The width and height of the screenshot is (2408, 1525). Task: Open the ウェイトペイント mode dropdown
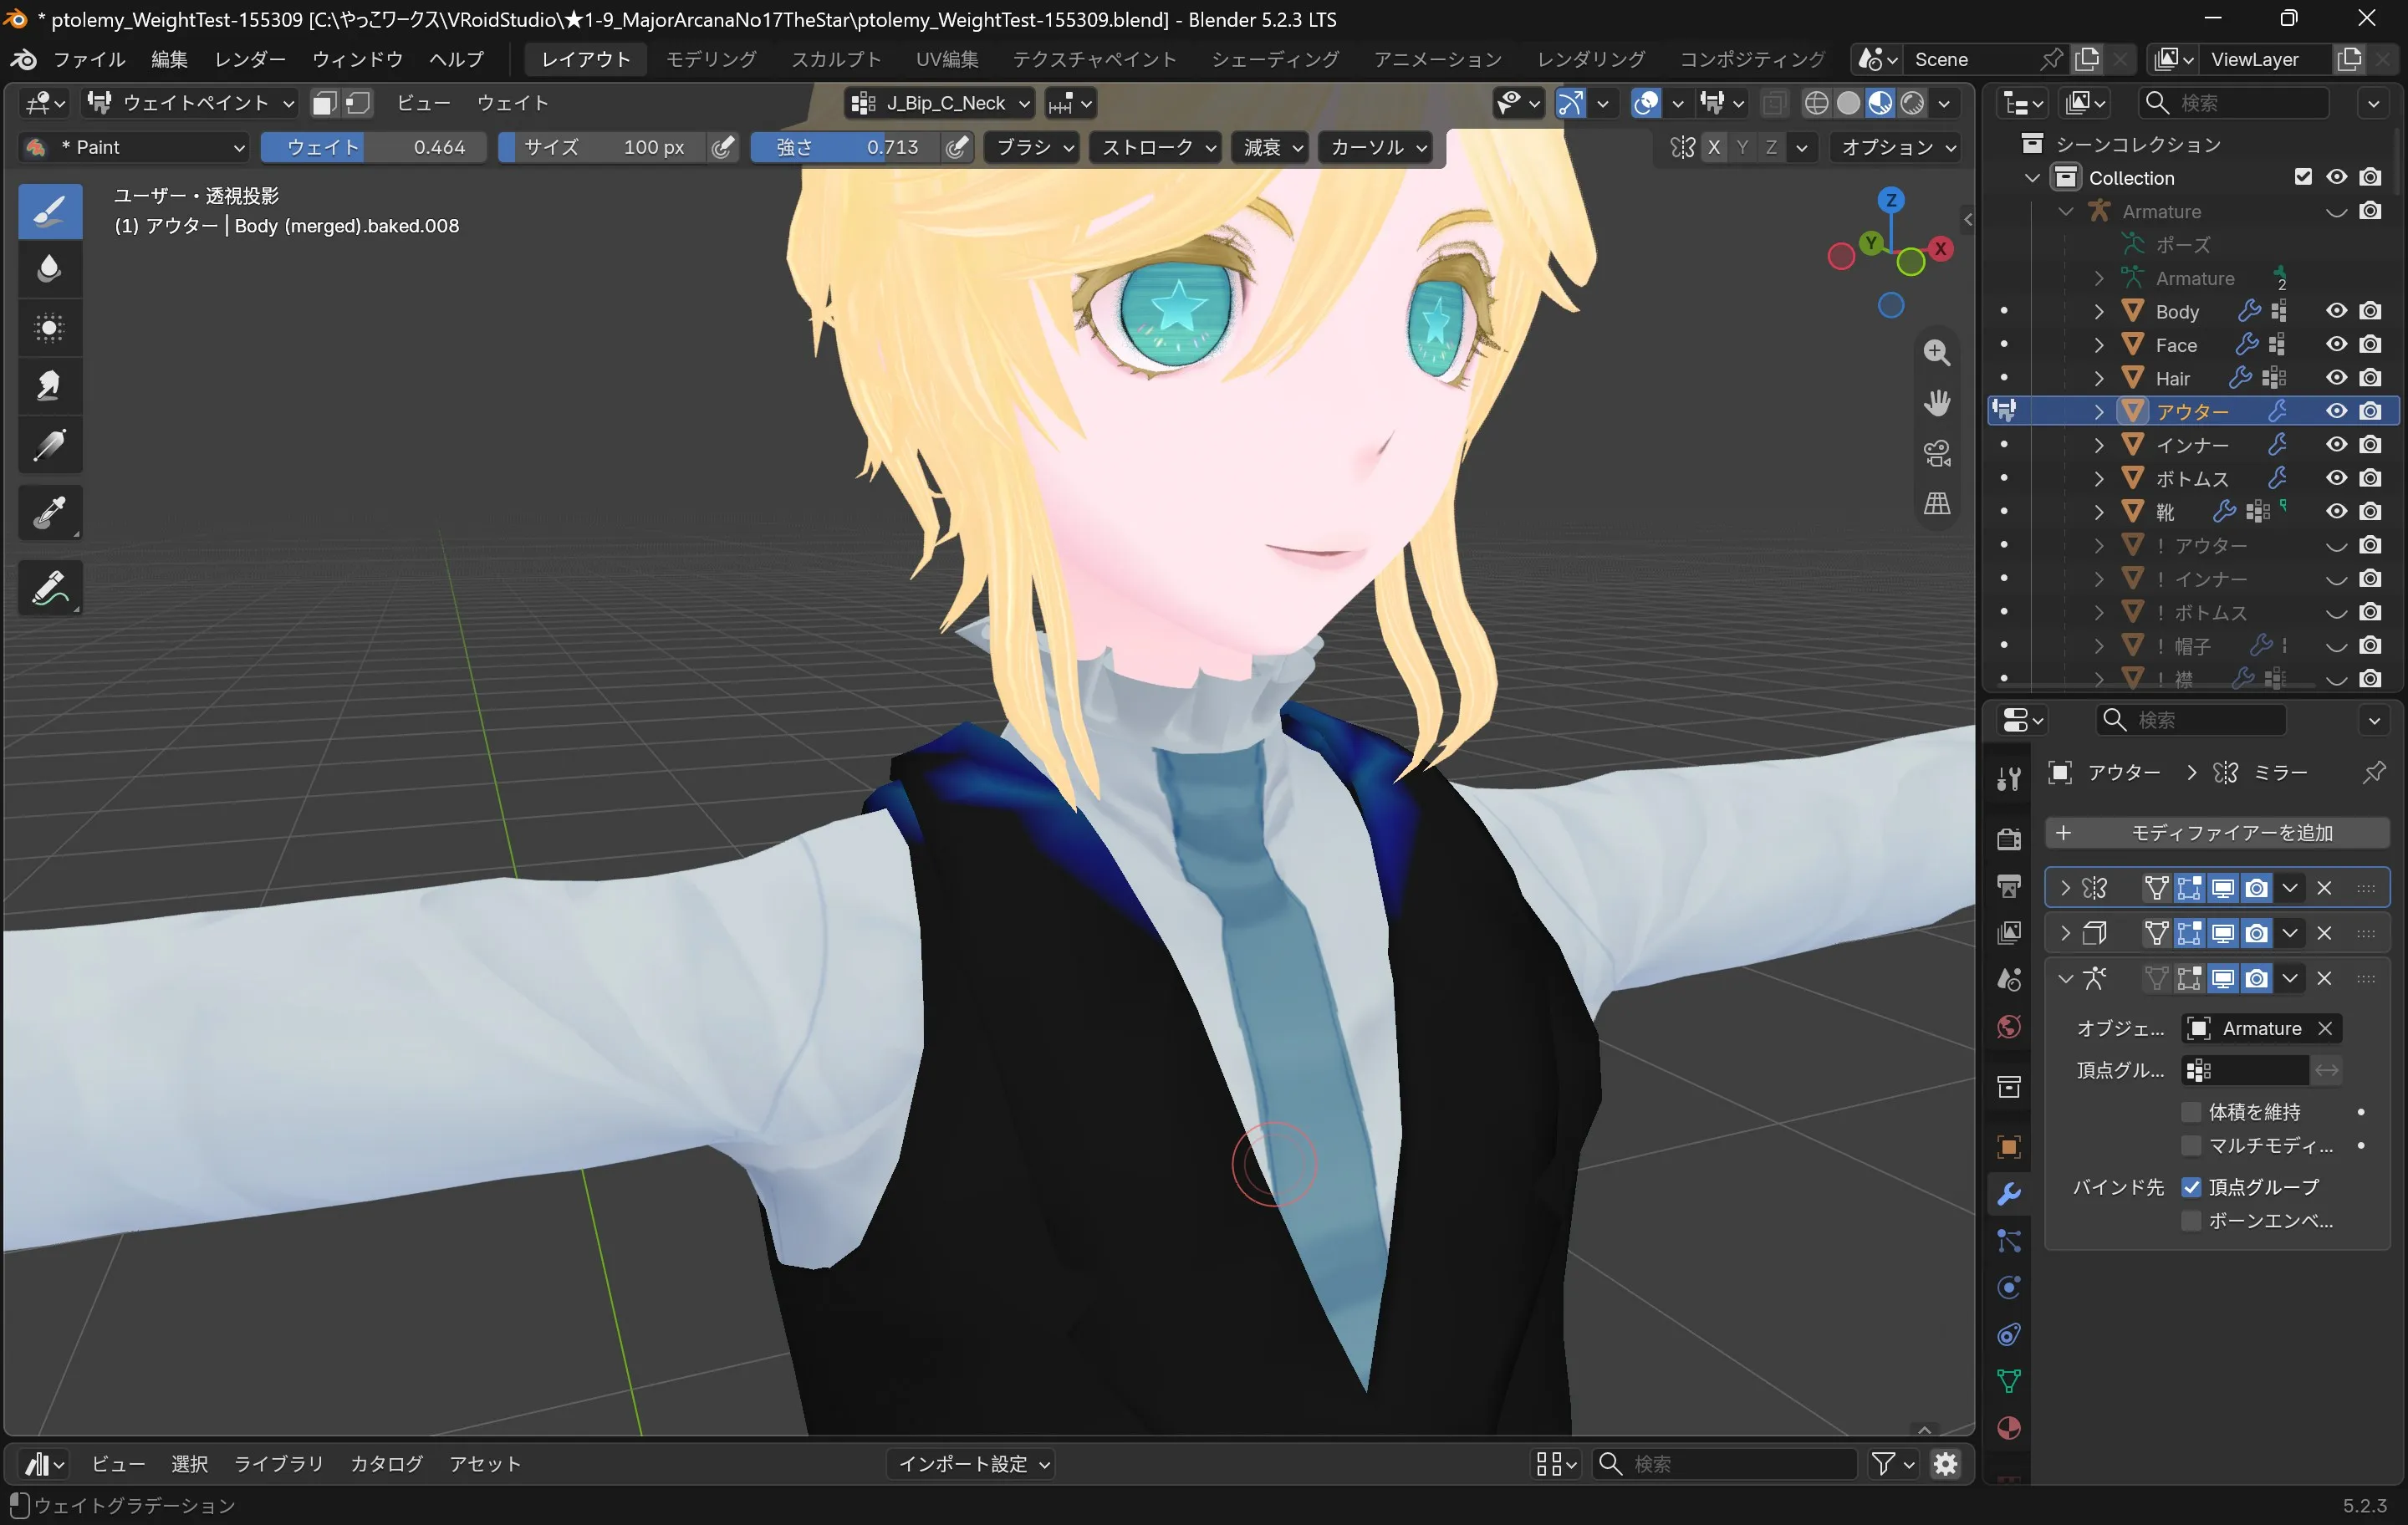point(190,103)
